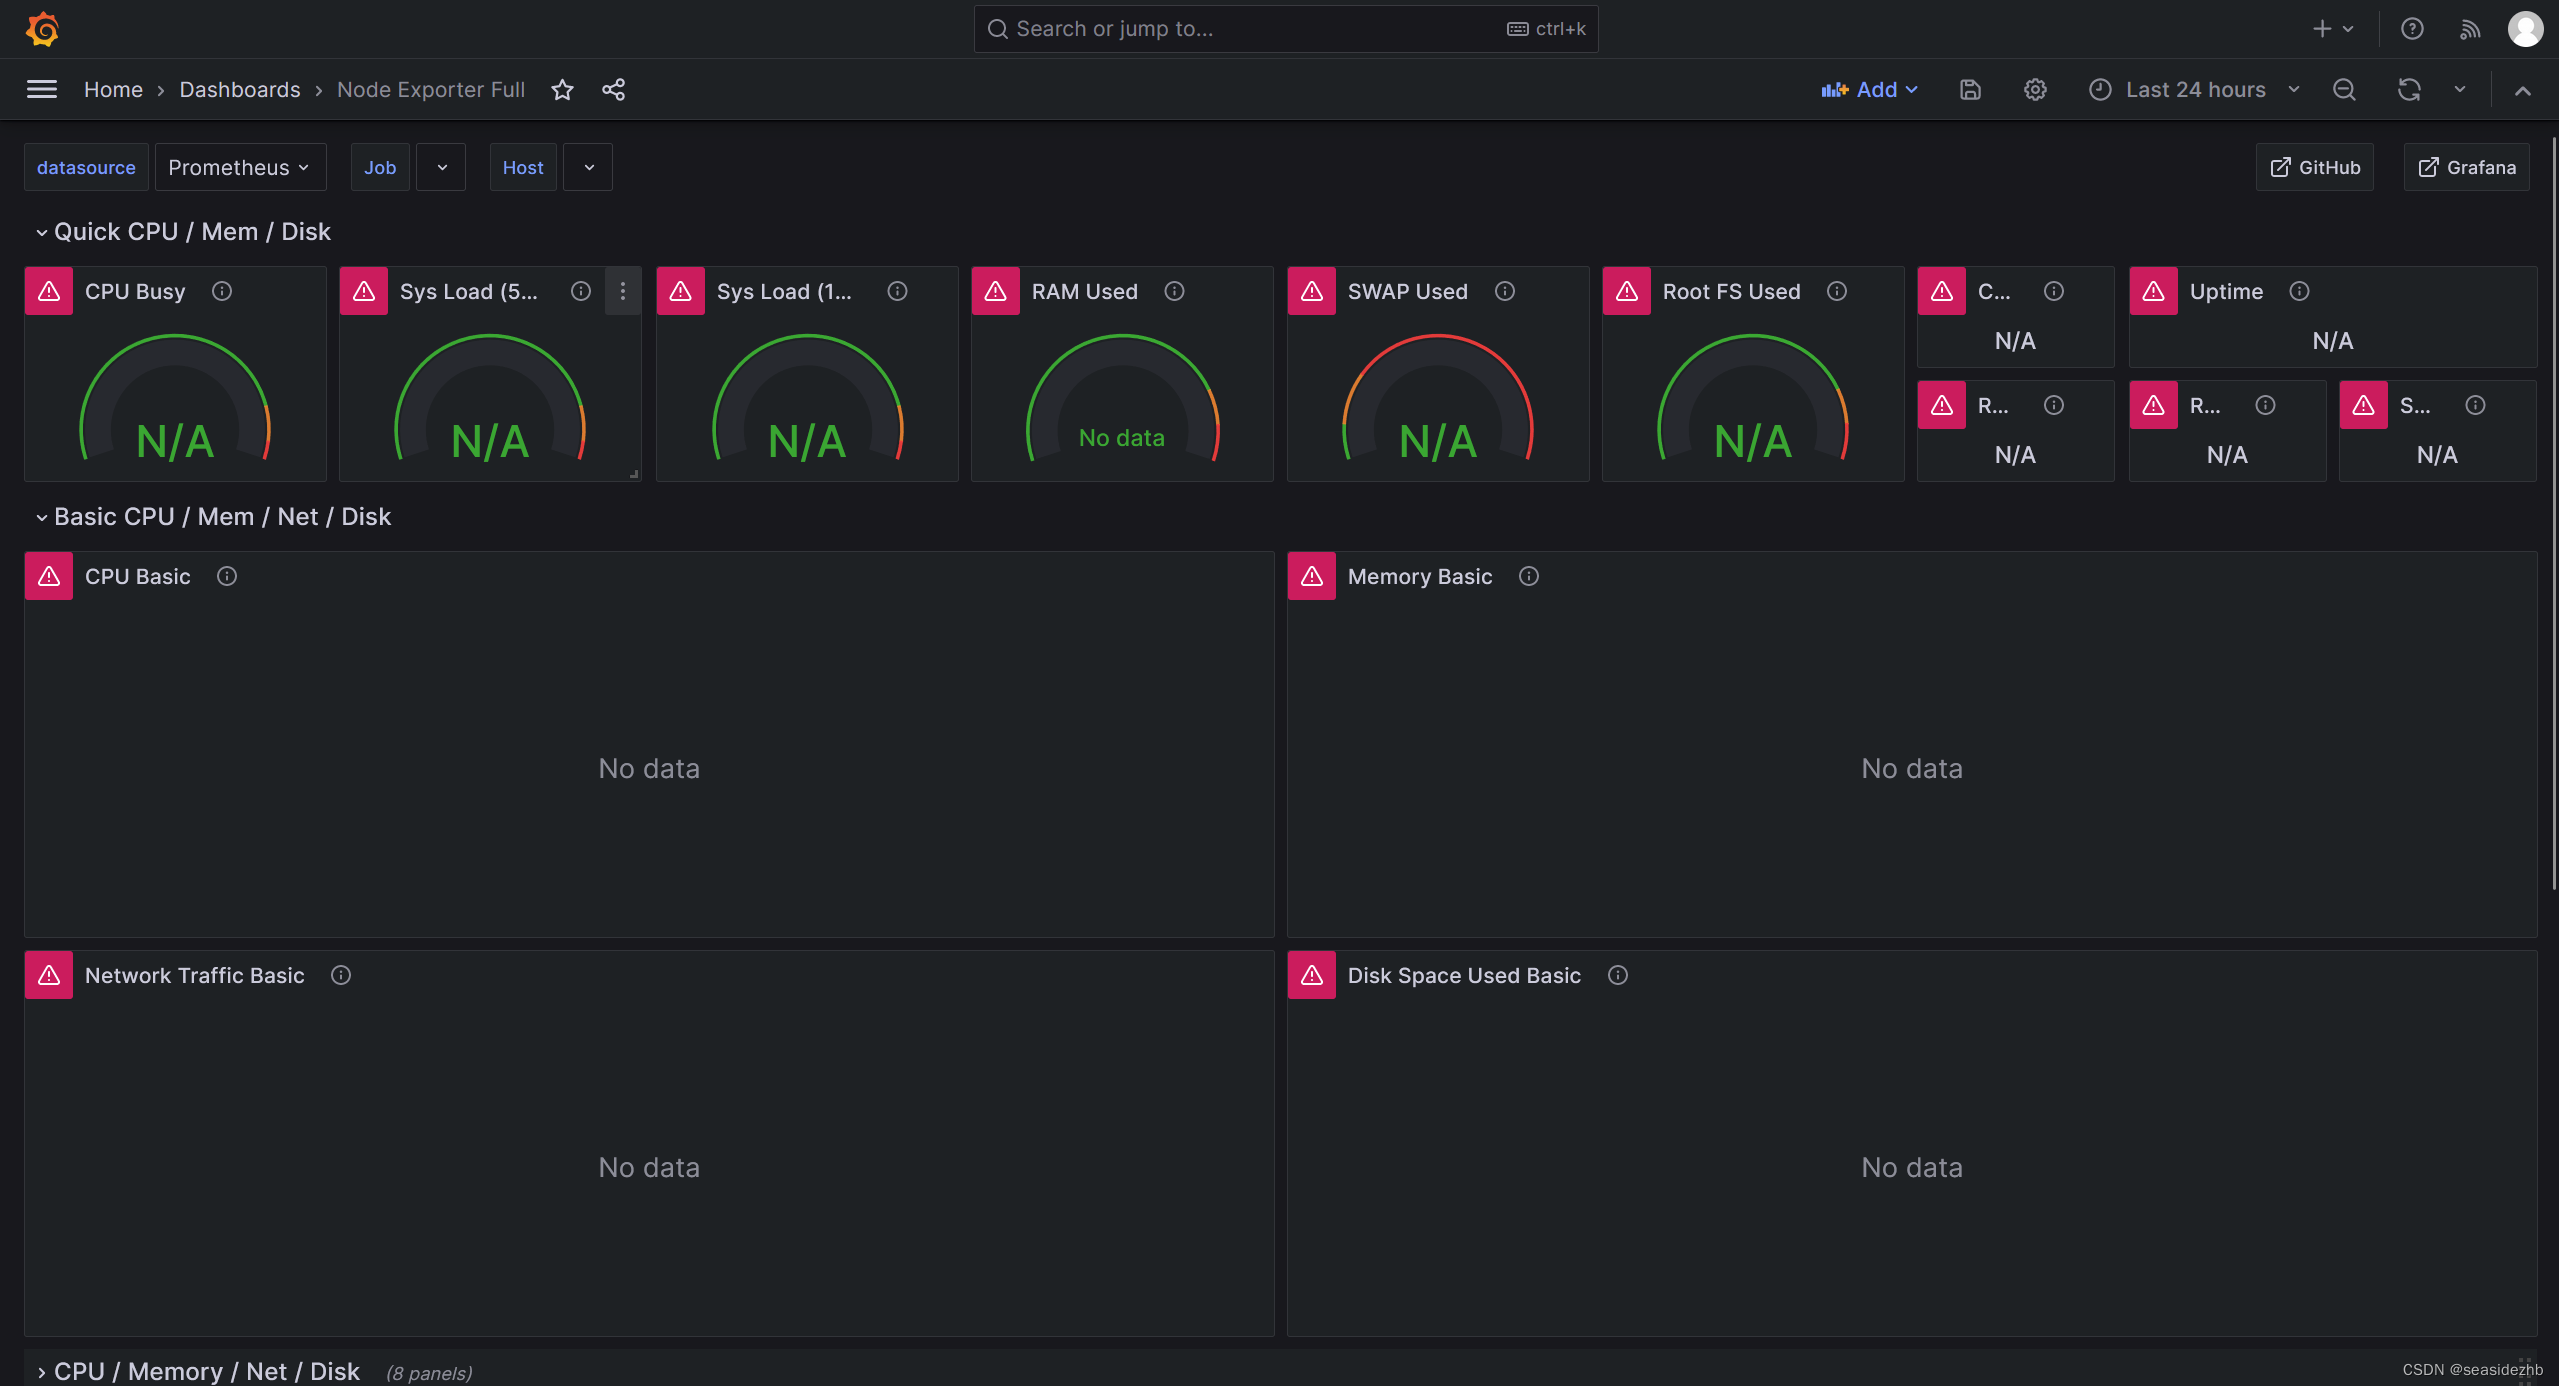Viewport: 2559px width, 1386px height.
Task: Click RAM Used info icon
Action: click(1175, 291)
